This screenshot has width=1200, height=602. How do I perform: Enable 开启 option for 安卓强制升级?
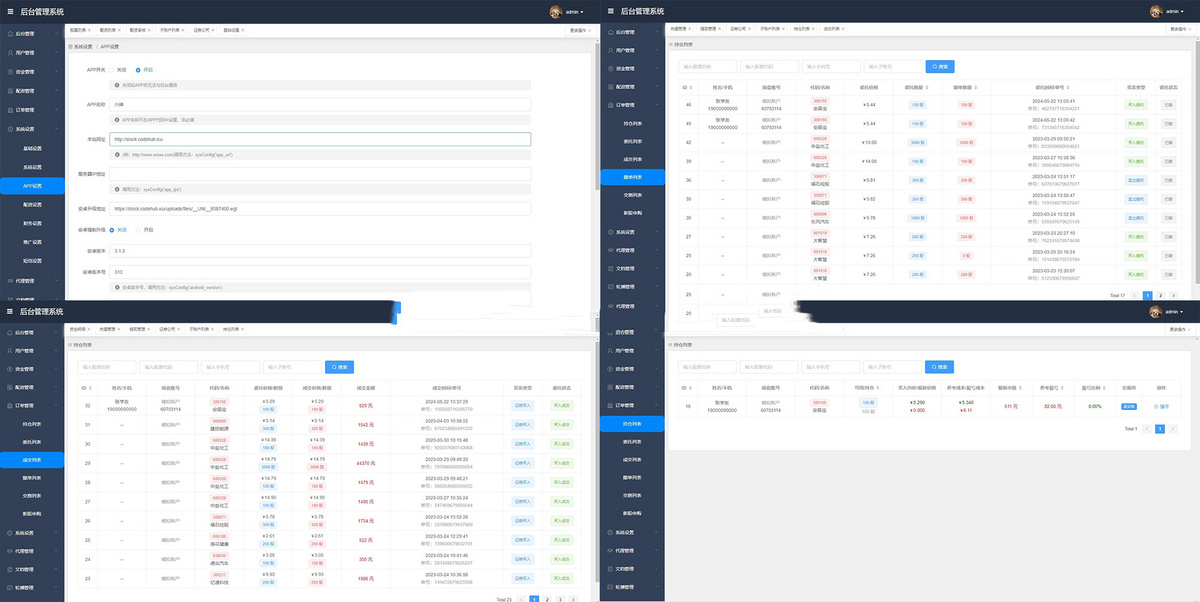click(138, 230)
